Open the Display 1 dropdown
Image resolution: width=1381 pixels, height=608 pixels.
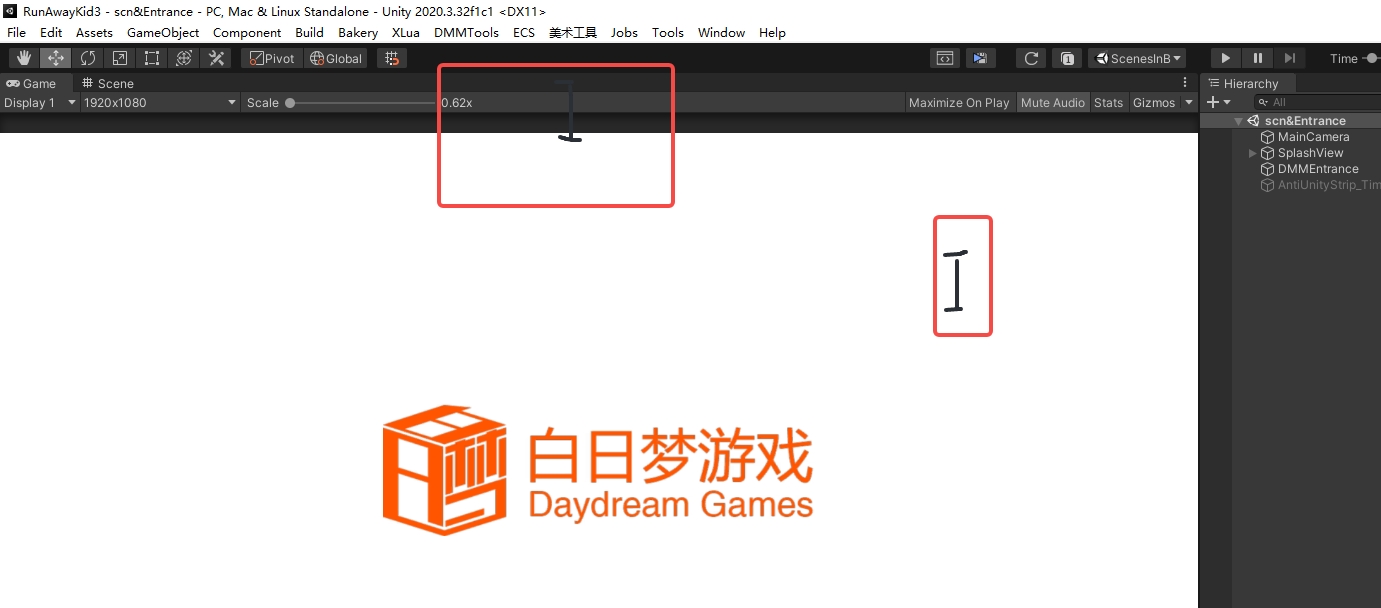[x=40, y=102]
